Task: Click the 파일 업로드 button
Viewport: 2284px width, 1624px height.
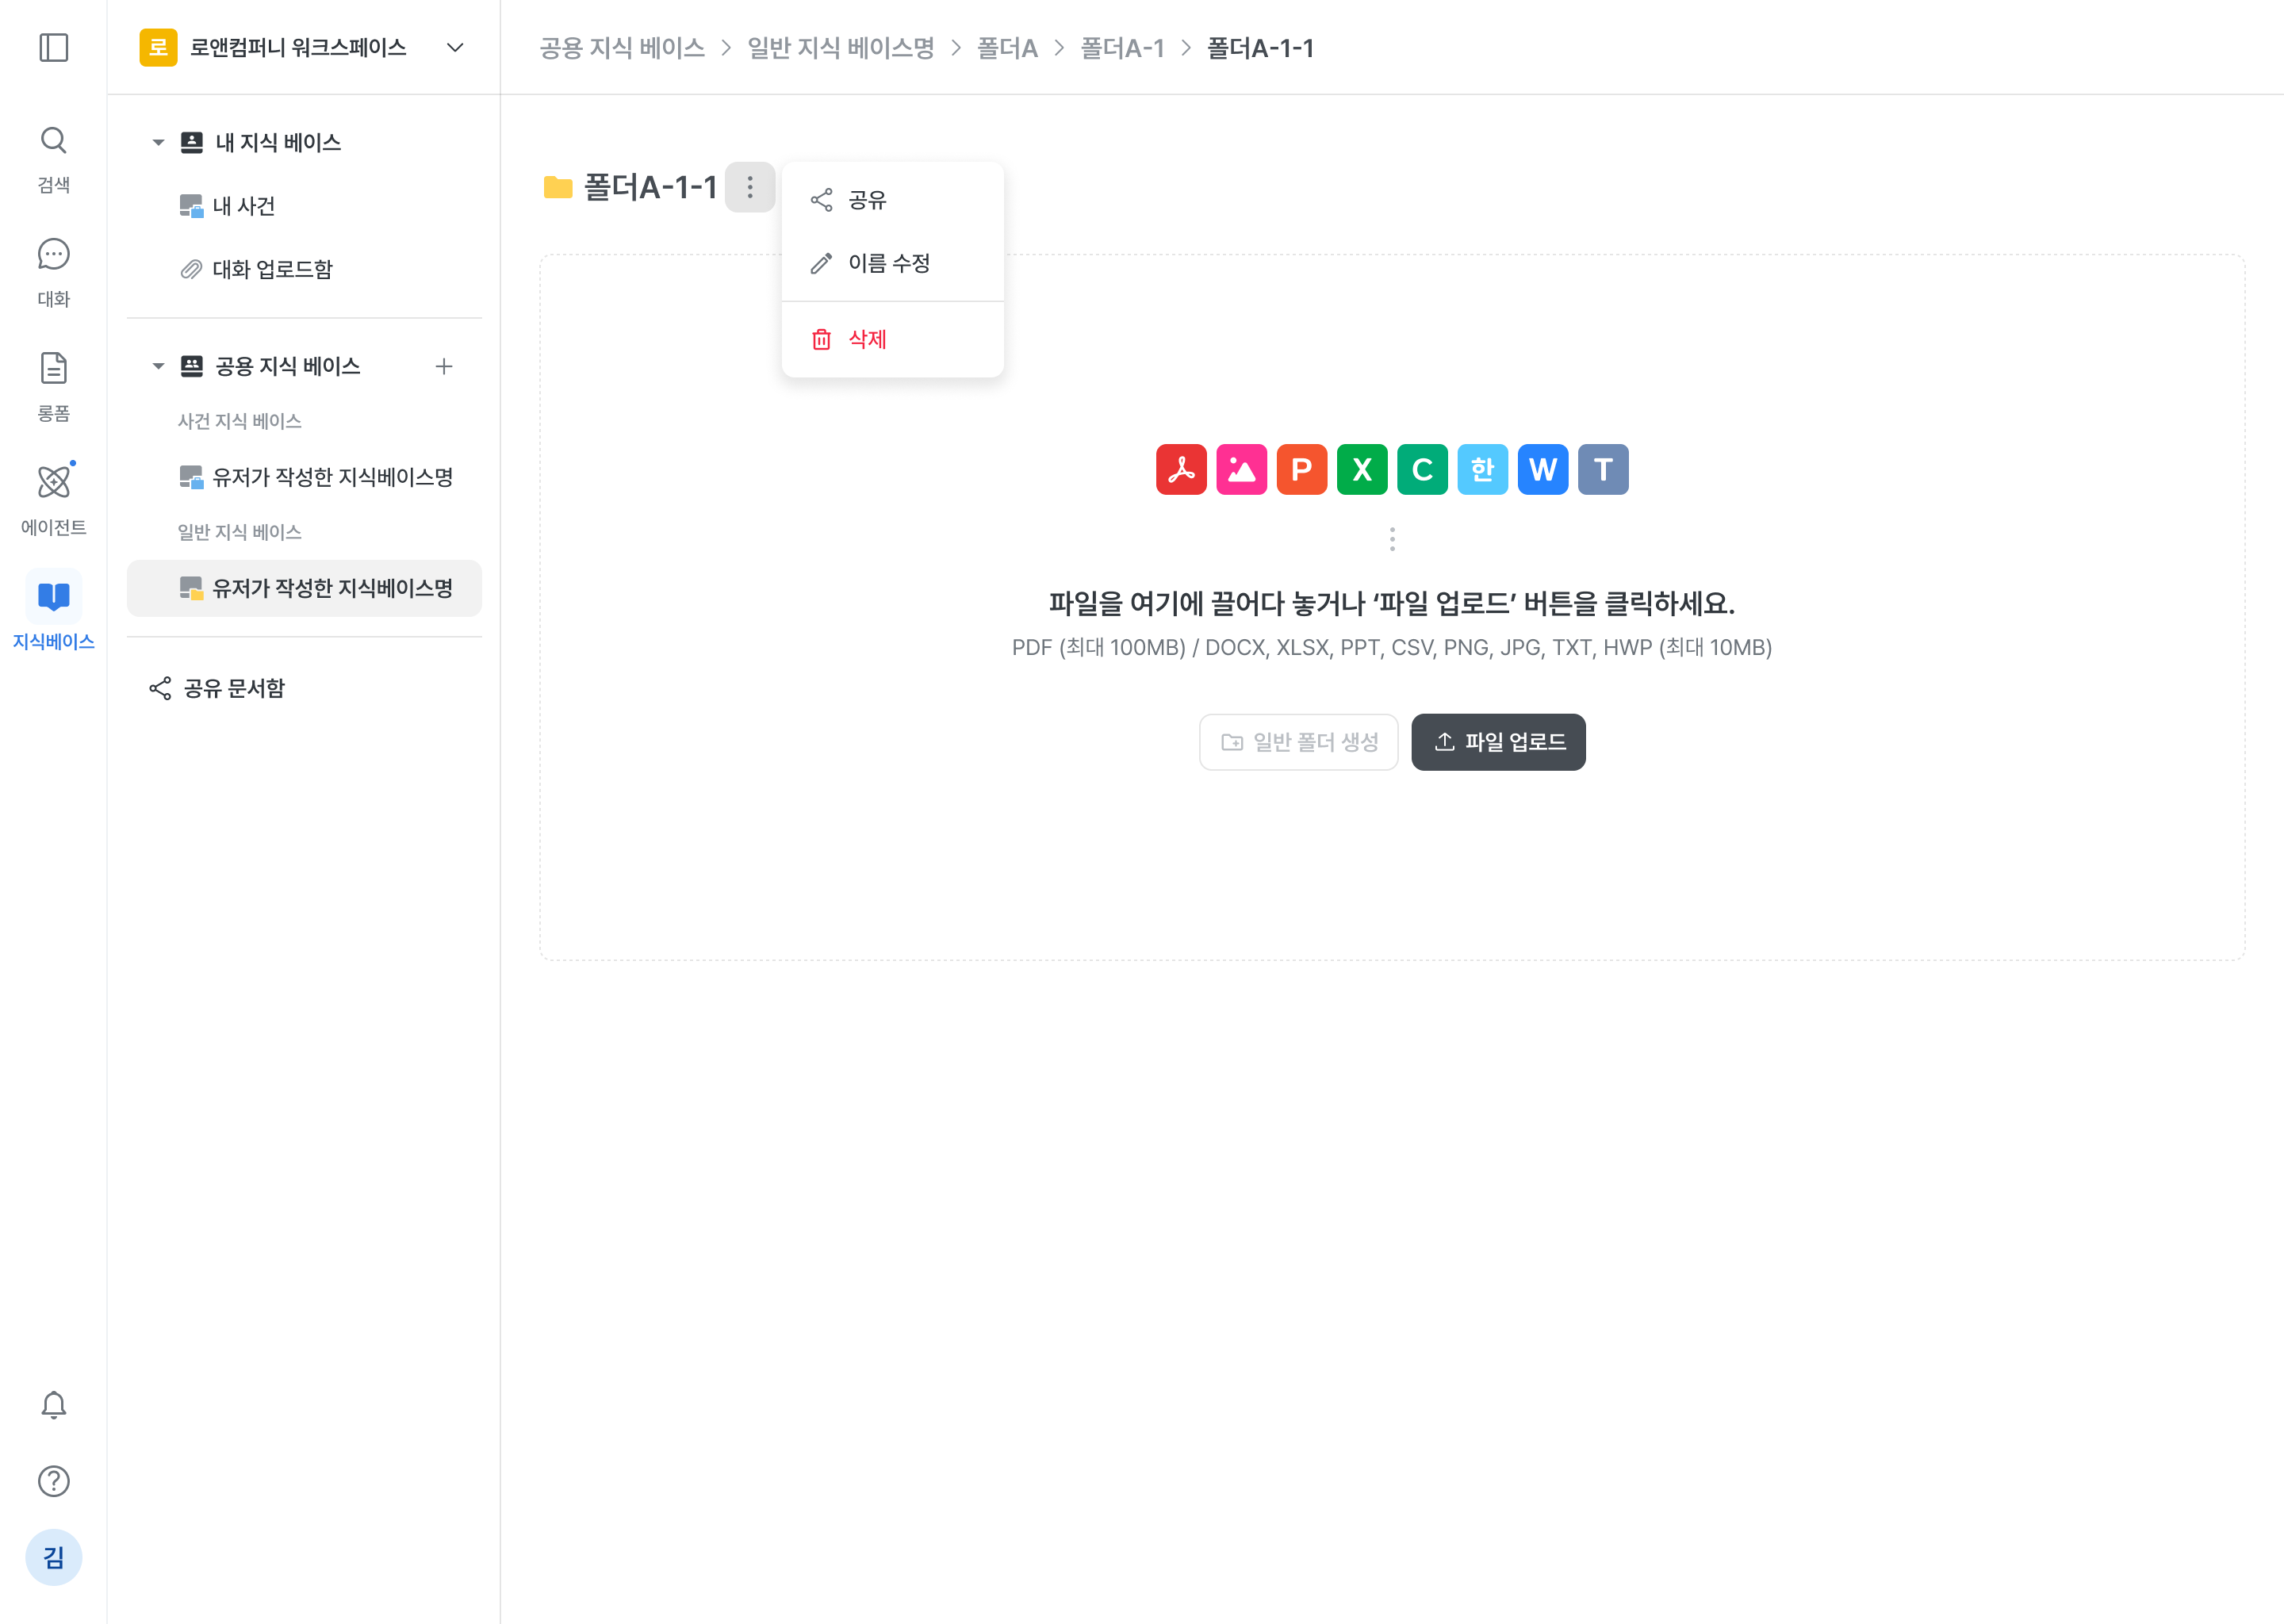Action: coord(1498,742)
